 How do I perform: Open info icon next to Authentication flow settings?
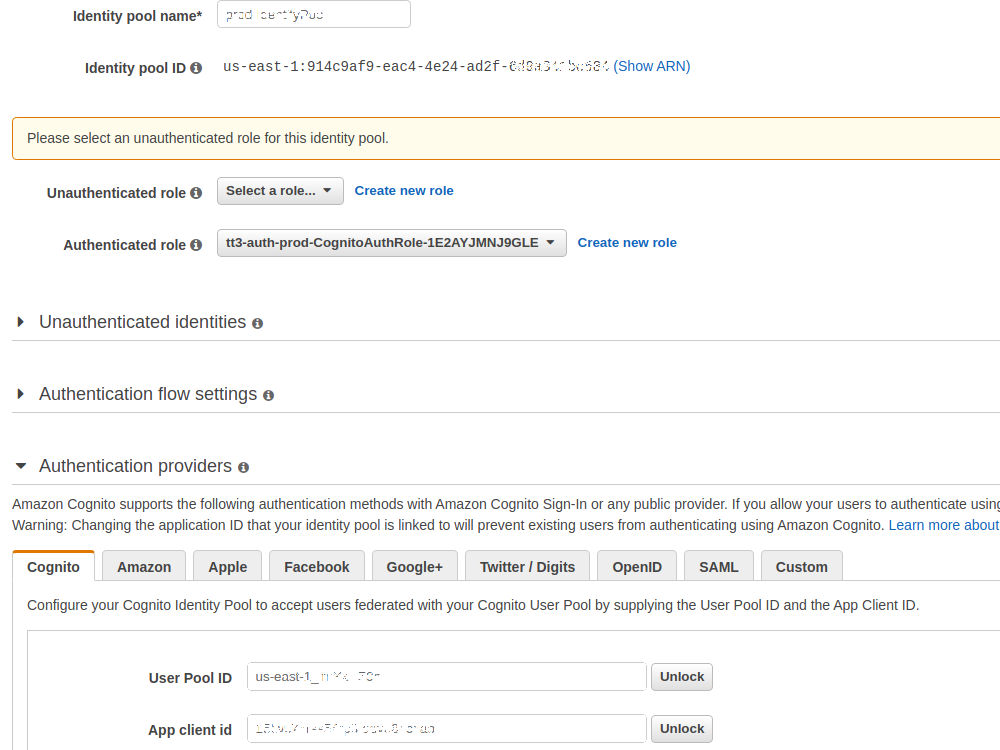(x=268, y=396)
